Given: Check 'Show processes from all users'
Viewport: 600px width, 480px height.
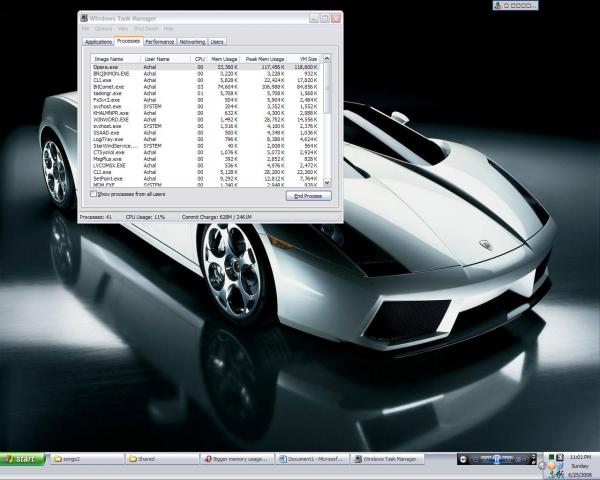Looking at the screenshot, I should (93, 194).
